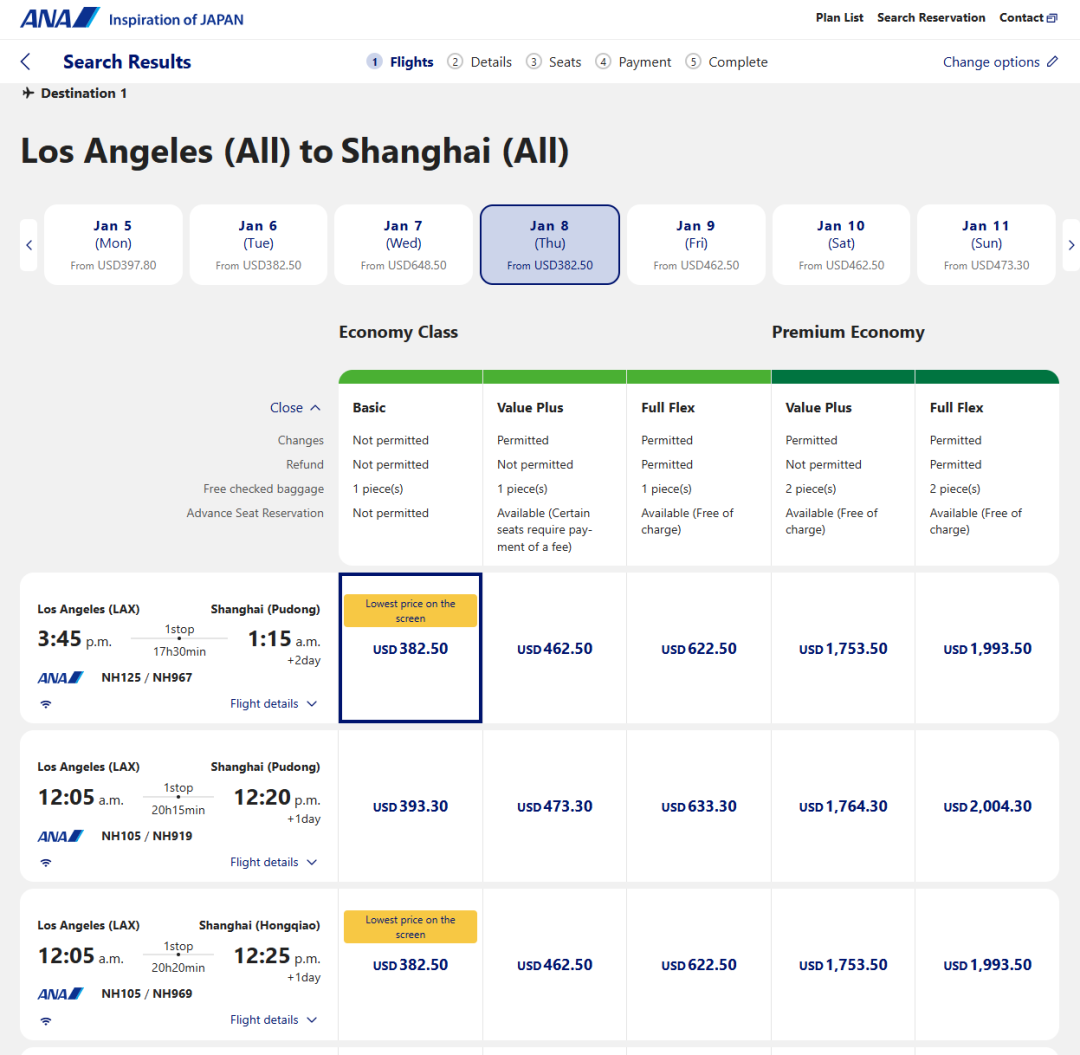Show later dates with the right arrow

tap(1071, 245)
